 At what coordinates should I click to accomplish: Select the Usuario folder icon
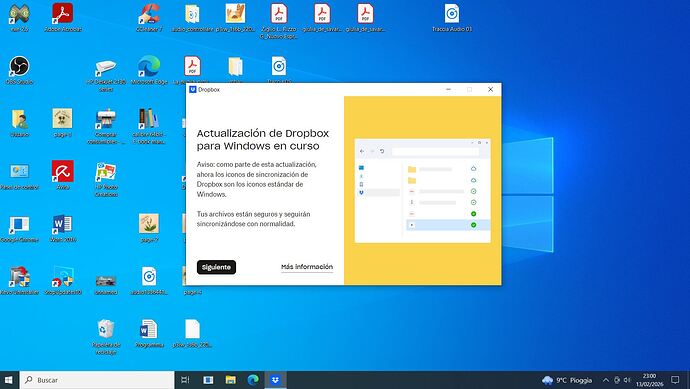(x=19, y=122)
